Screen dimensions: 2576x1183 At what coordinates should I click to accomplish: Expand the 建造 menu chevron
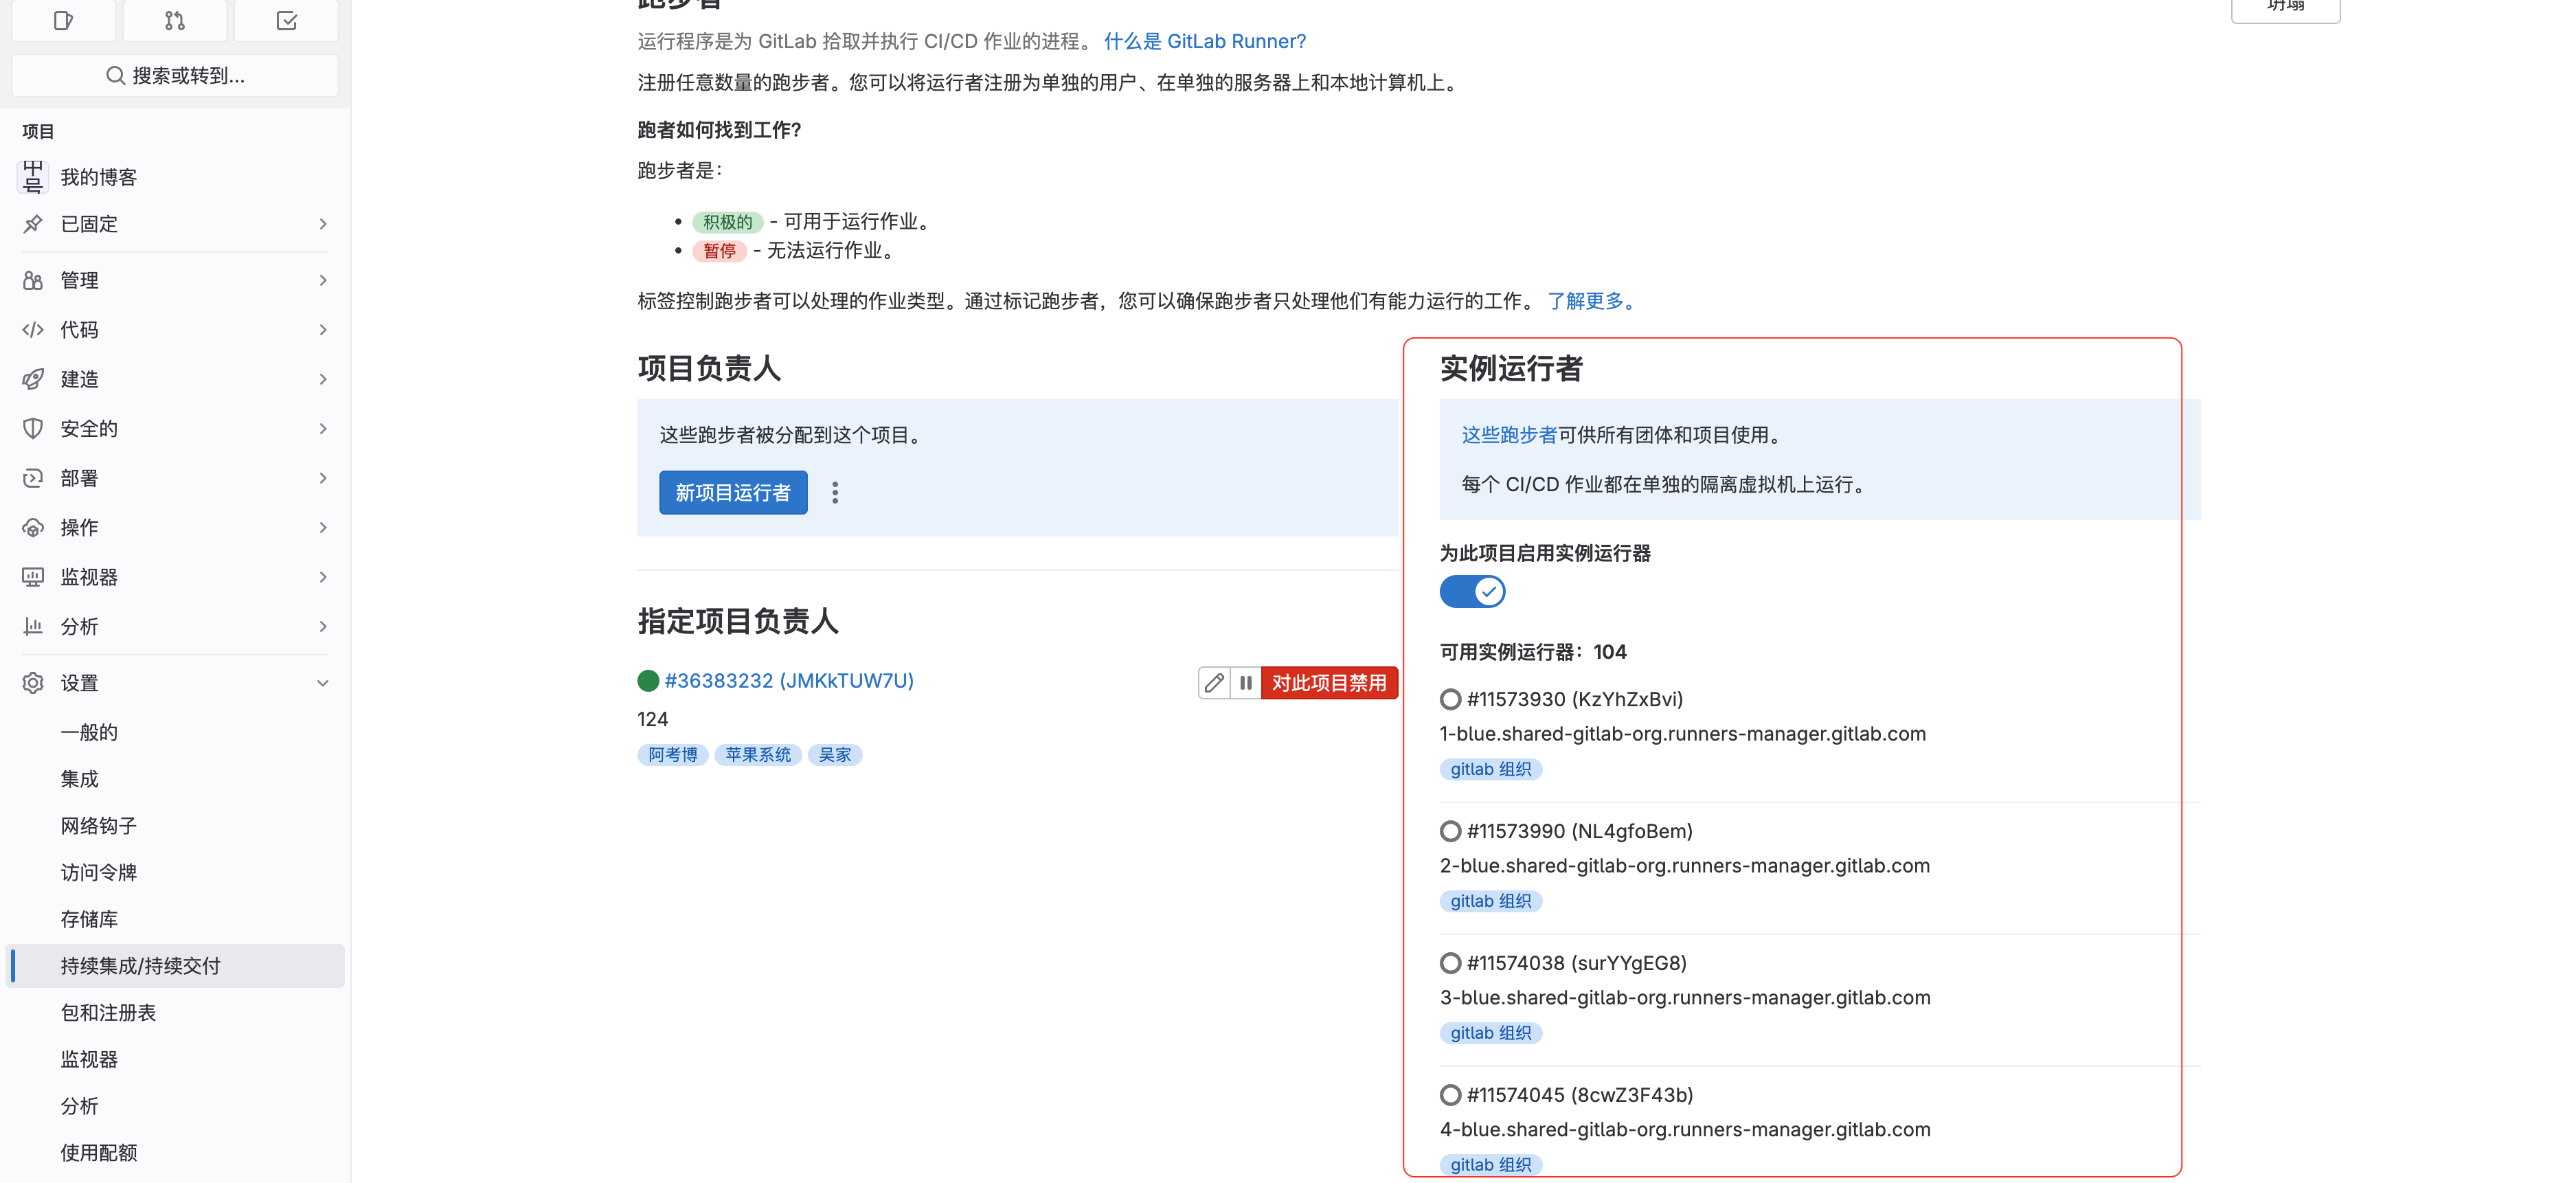[x=322, y=379]
